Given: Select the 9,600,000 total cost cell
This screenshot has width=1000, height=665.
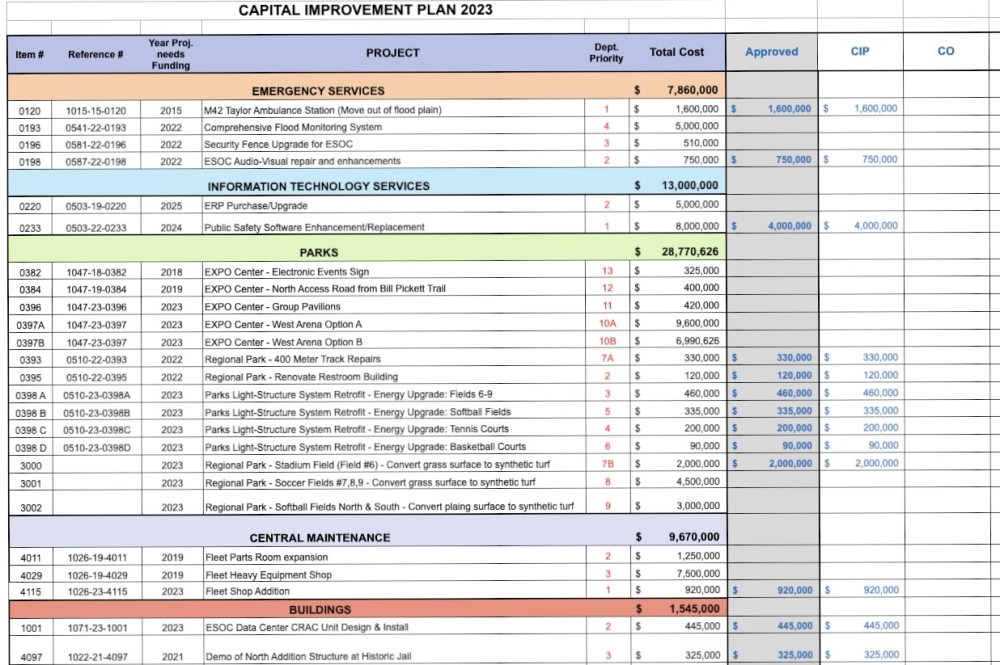Looking at the screenshot, I should coord(678,323).
